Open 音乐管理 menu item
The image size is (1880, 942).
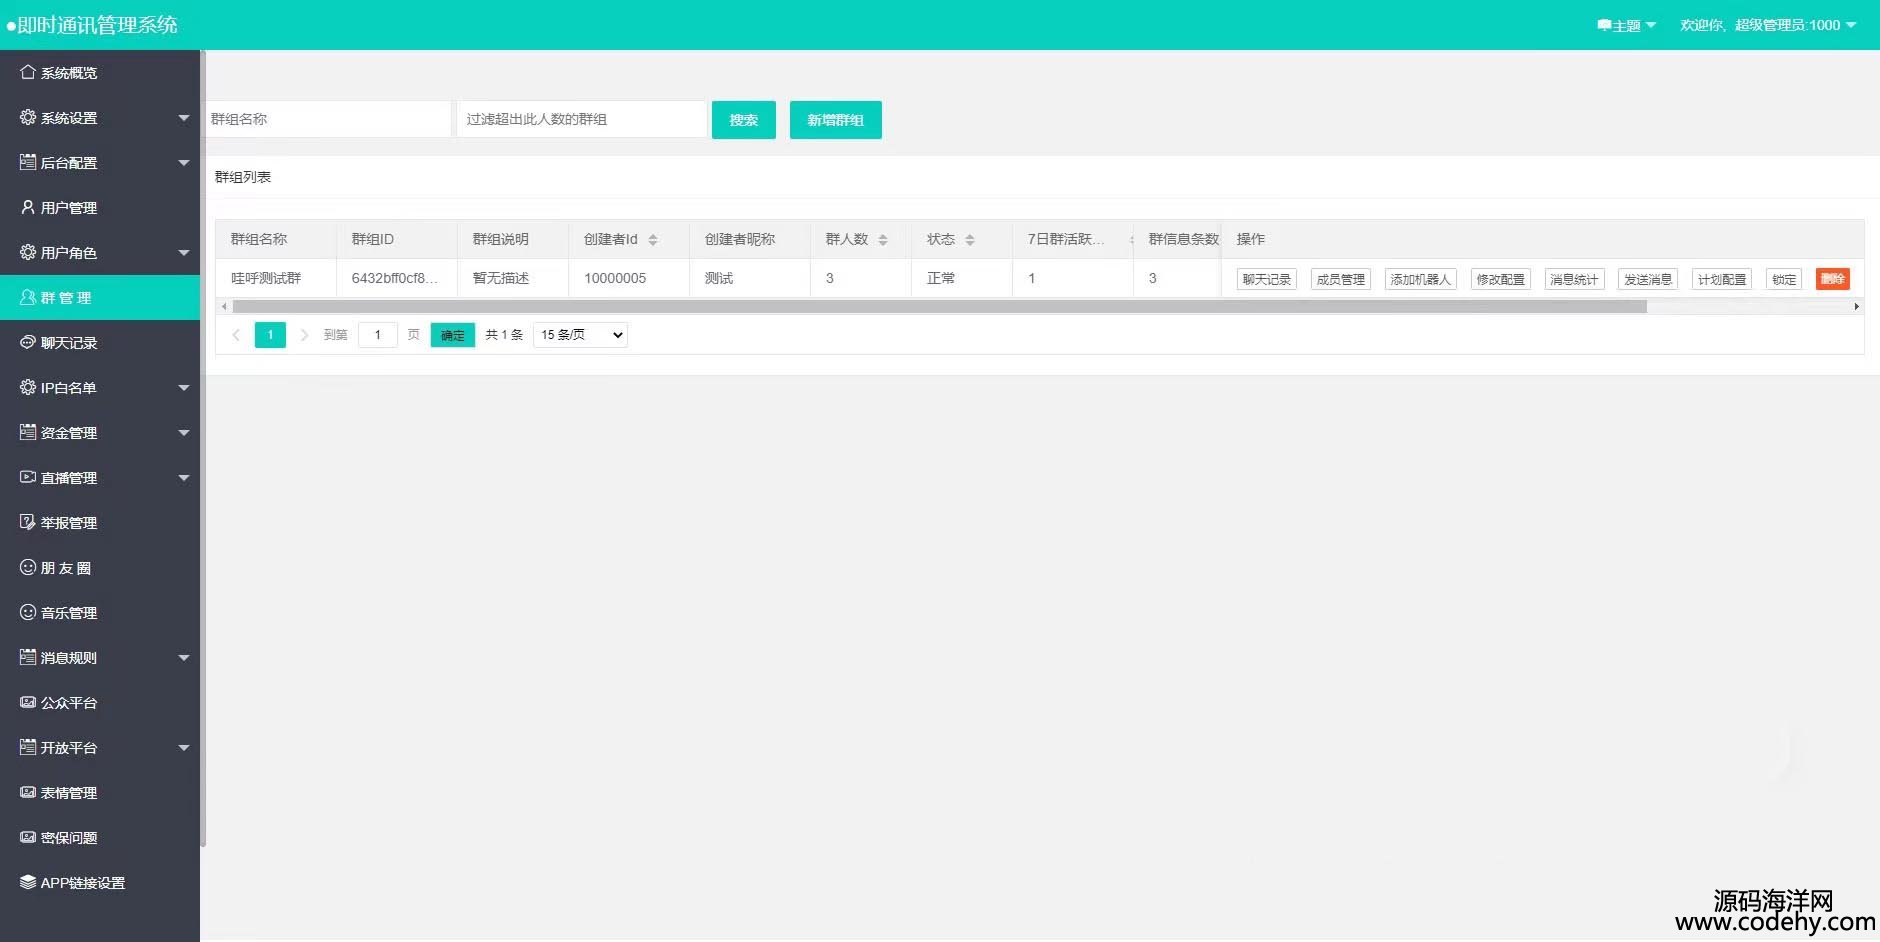click(x=100, y=612)
